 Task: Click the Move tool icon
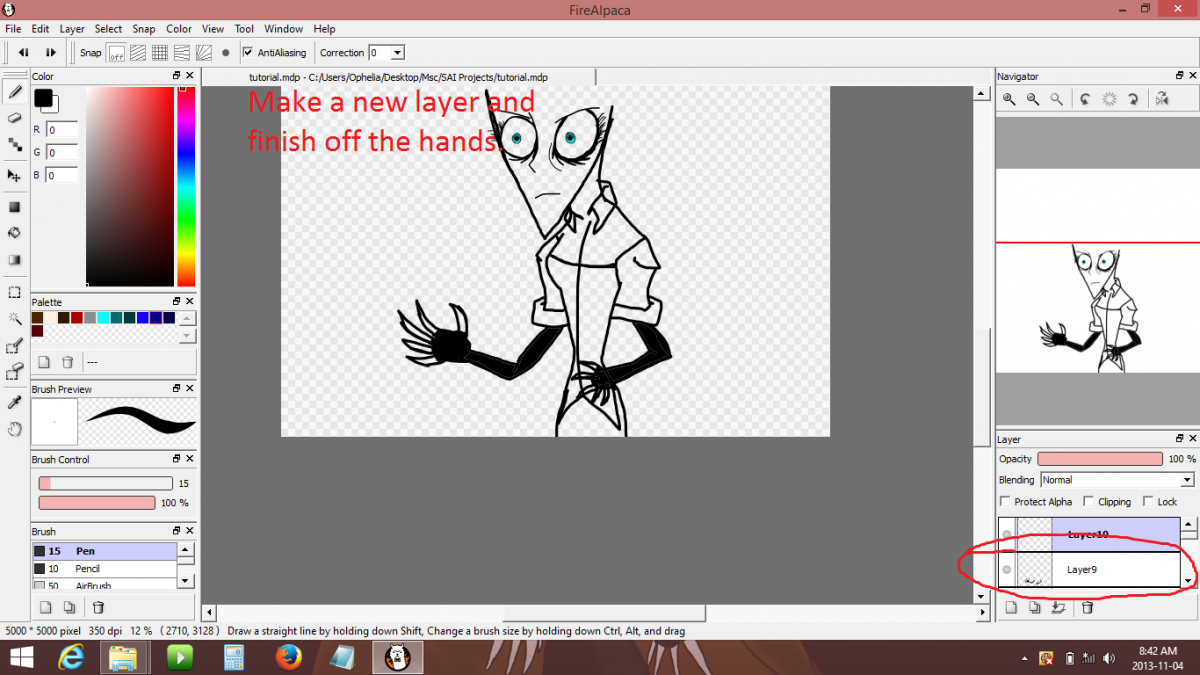[15, 175]
